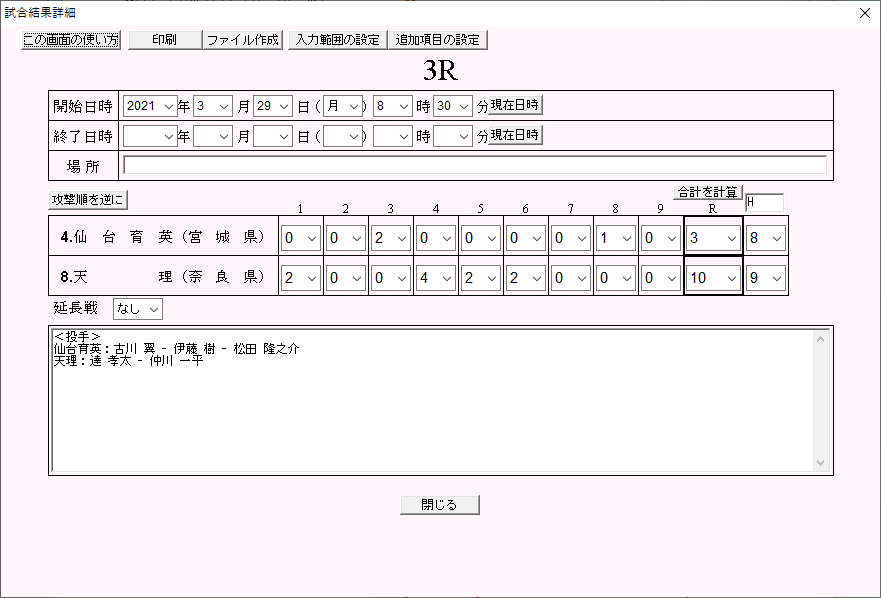The height and width of the screenshot is (598, 881).
Task: Open 天理 inning 7 score dropdown
Action: point(570,278)
